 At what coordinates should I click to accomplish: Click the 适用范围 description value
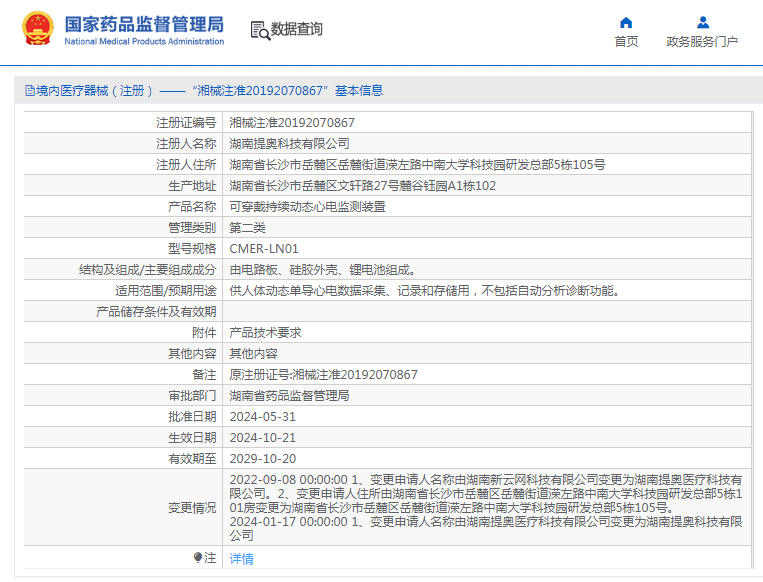(x=424, y=291)
